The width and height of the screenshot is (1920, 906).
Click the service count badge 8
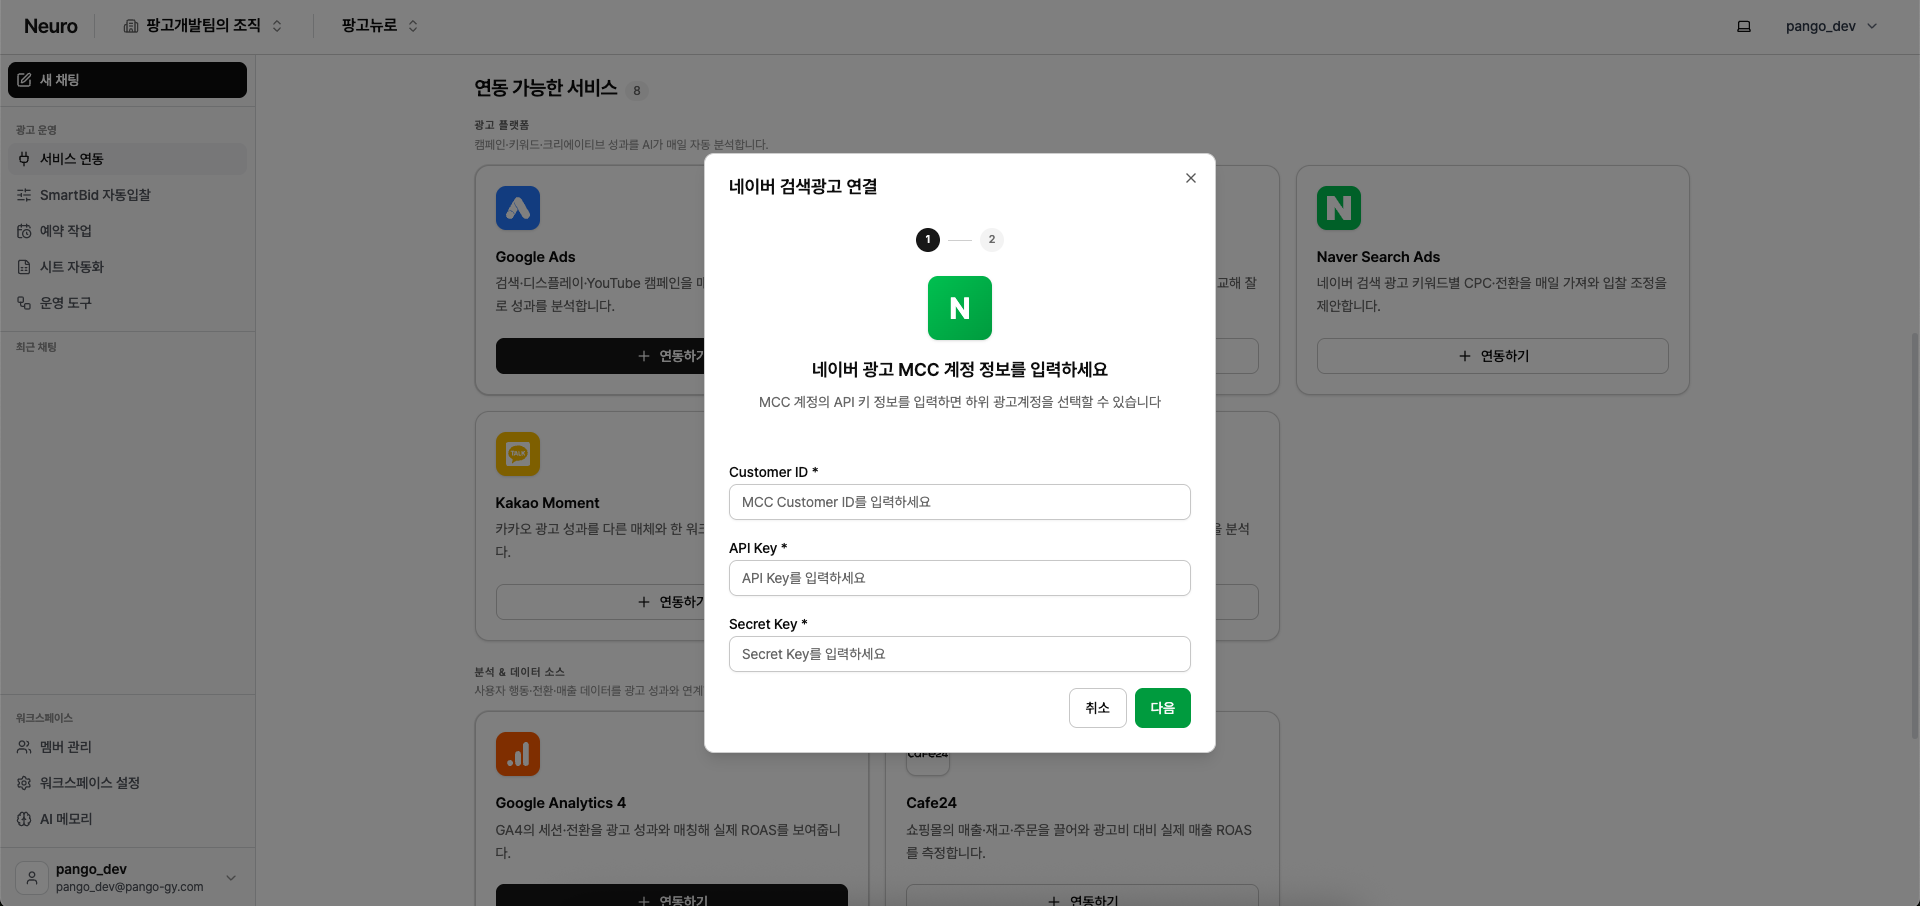(637, 91)
